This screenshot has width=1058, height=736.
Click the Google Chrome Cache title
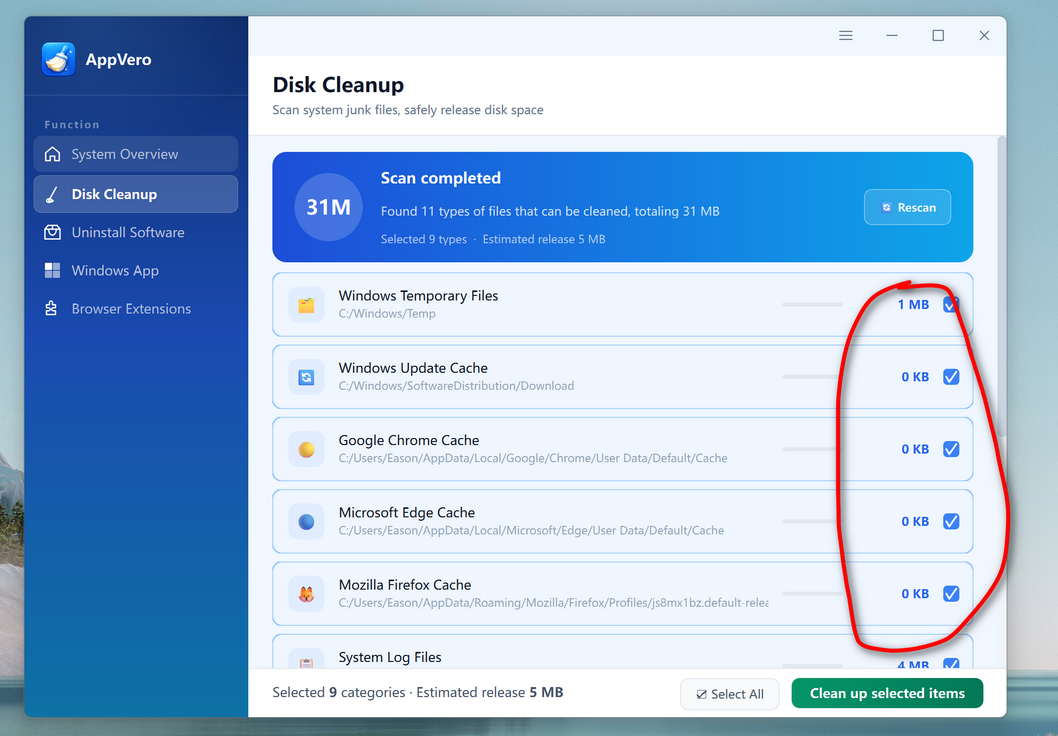[x=409, y=440]
